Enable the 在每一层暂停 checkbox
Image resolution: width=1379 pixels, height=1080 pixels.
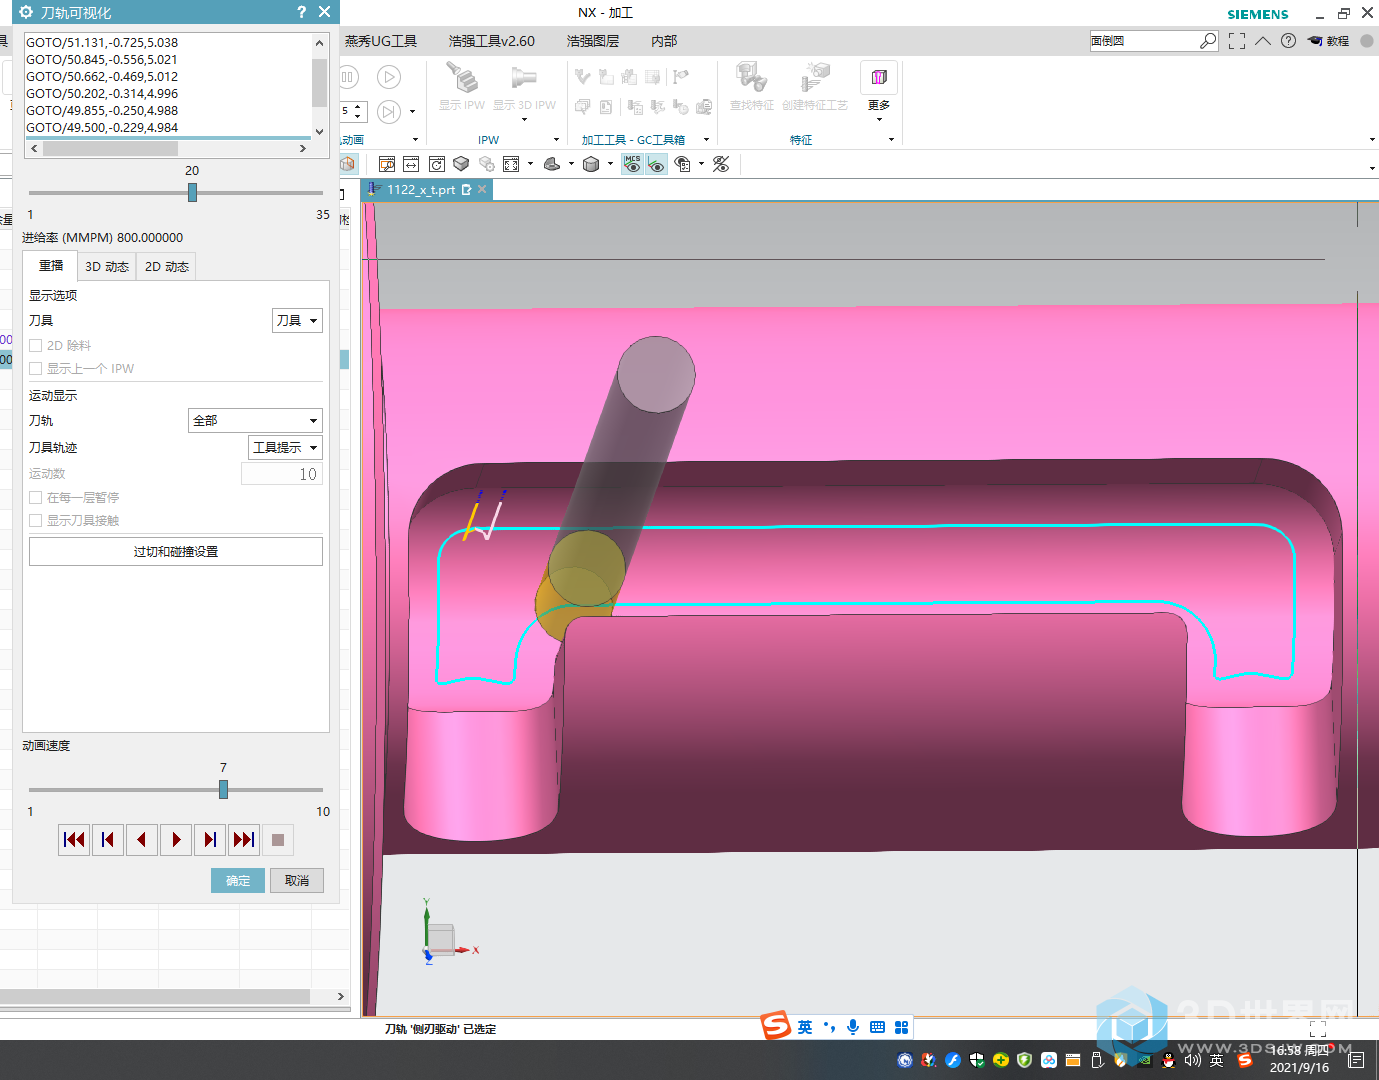(35, 497)
